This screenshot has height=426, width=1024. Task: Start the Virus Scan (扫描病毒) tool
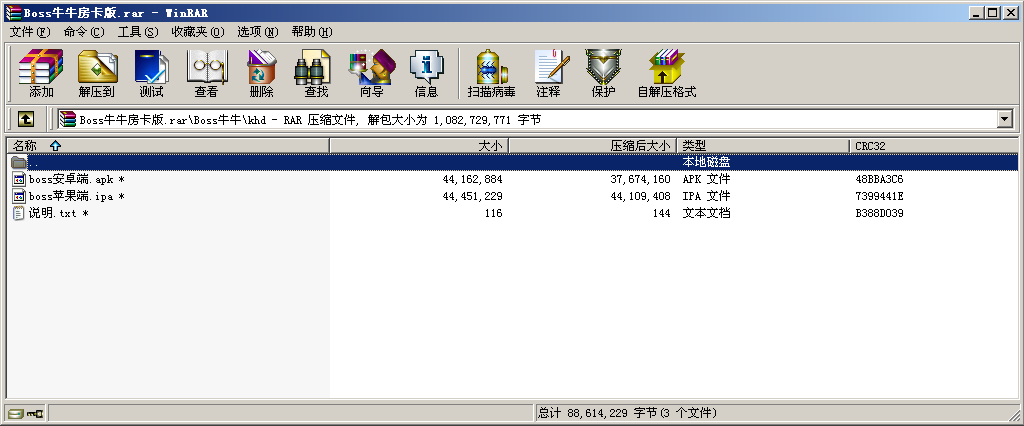point(491,74)
